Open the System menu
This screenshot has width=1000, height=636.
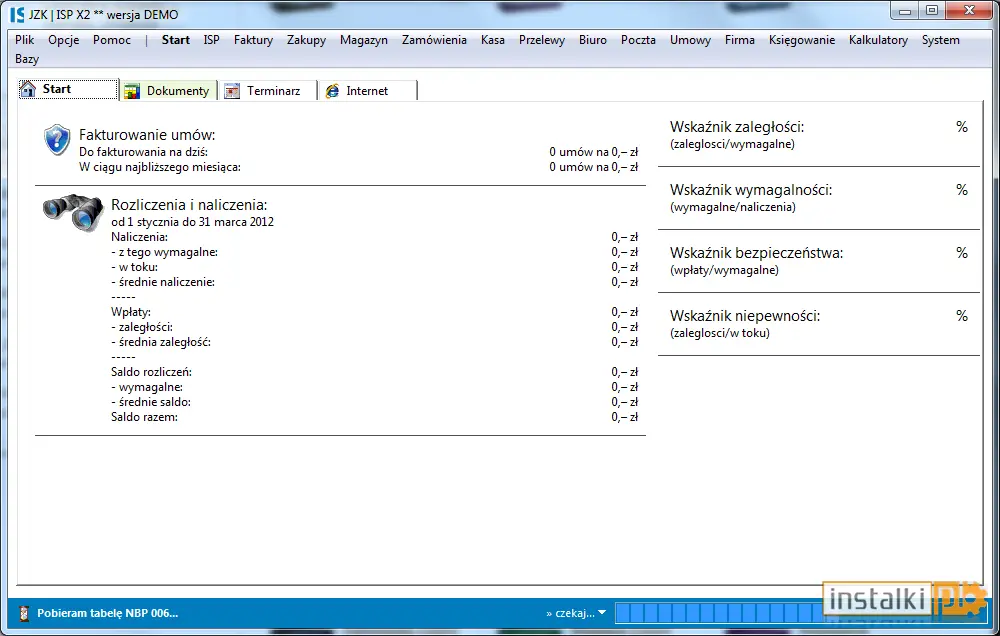(941, 40)
